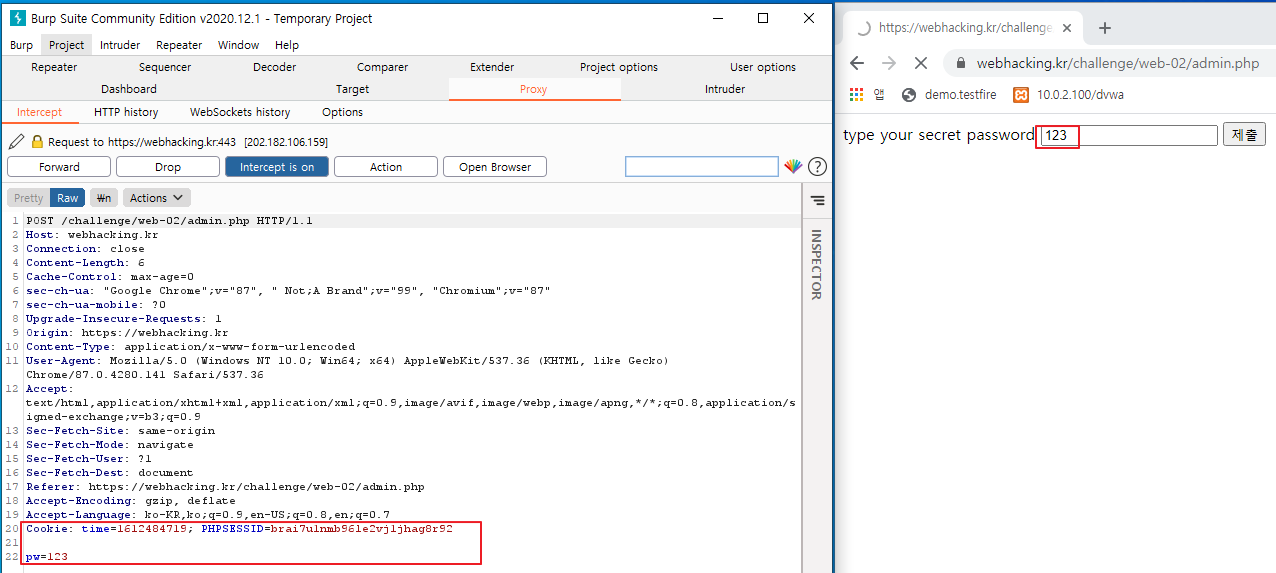The height and width of the screenshot is (573, 1276).
Task: Click the pw=123 body line
Action: tap(47, 557)
